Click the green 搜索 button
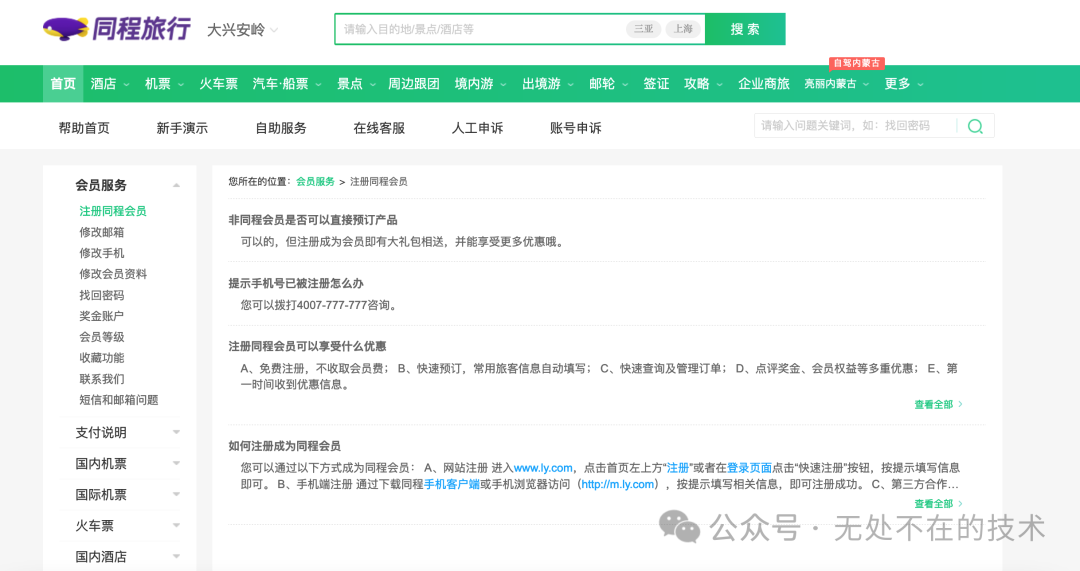 (x=745, y=29)
